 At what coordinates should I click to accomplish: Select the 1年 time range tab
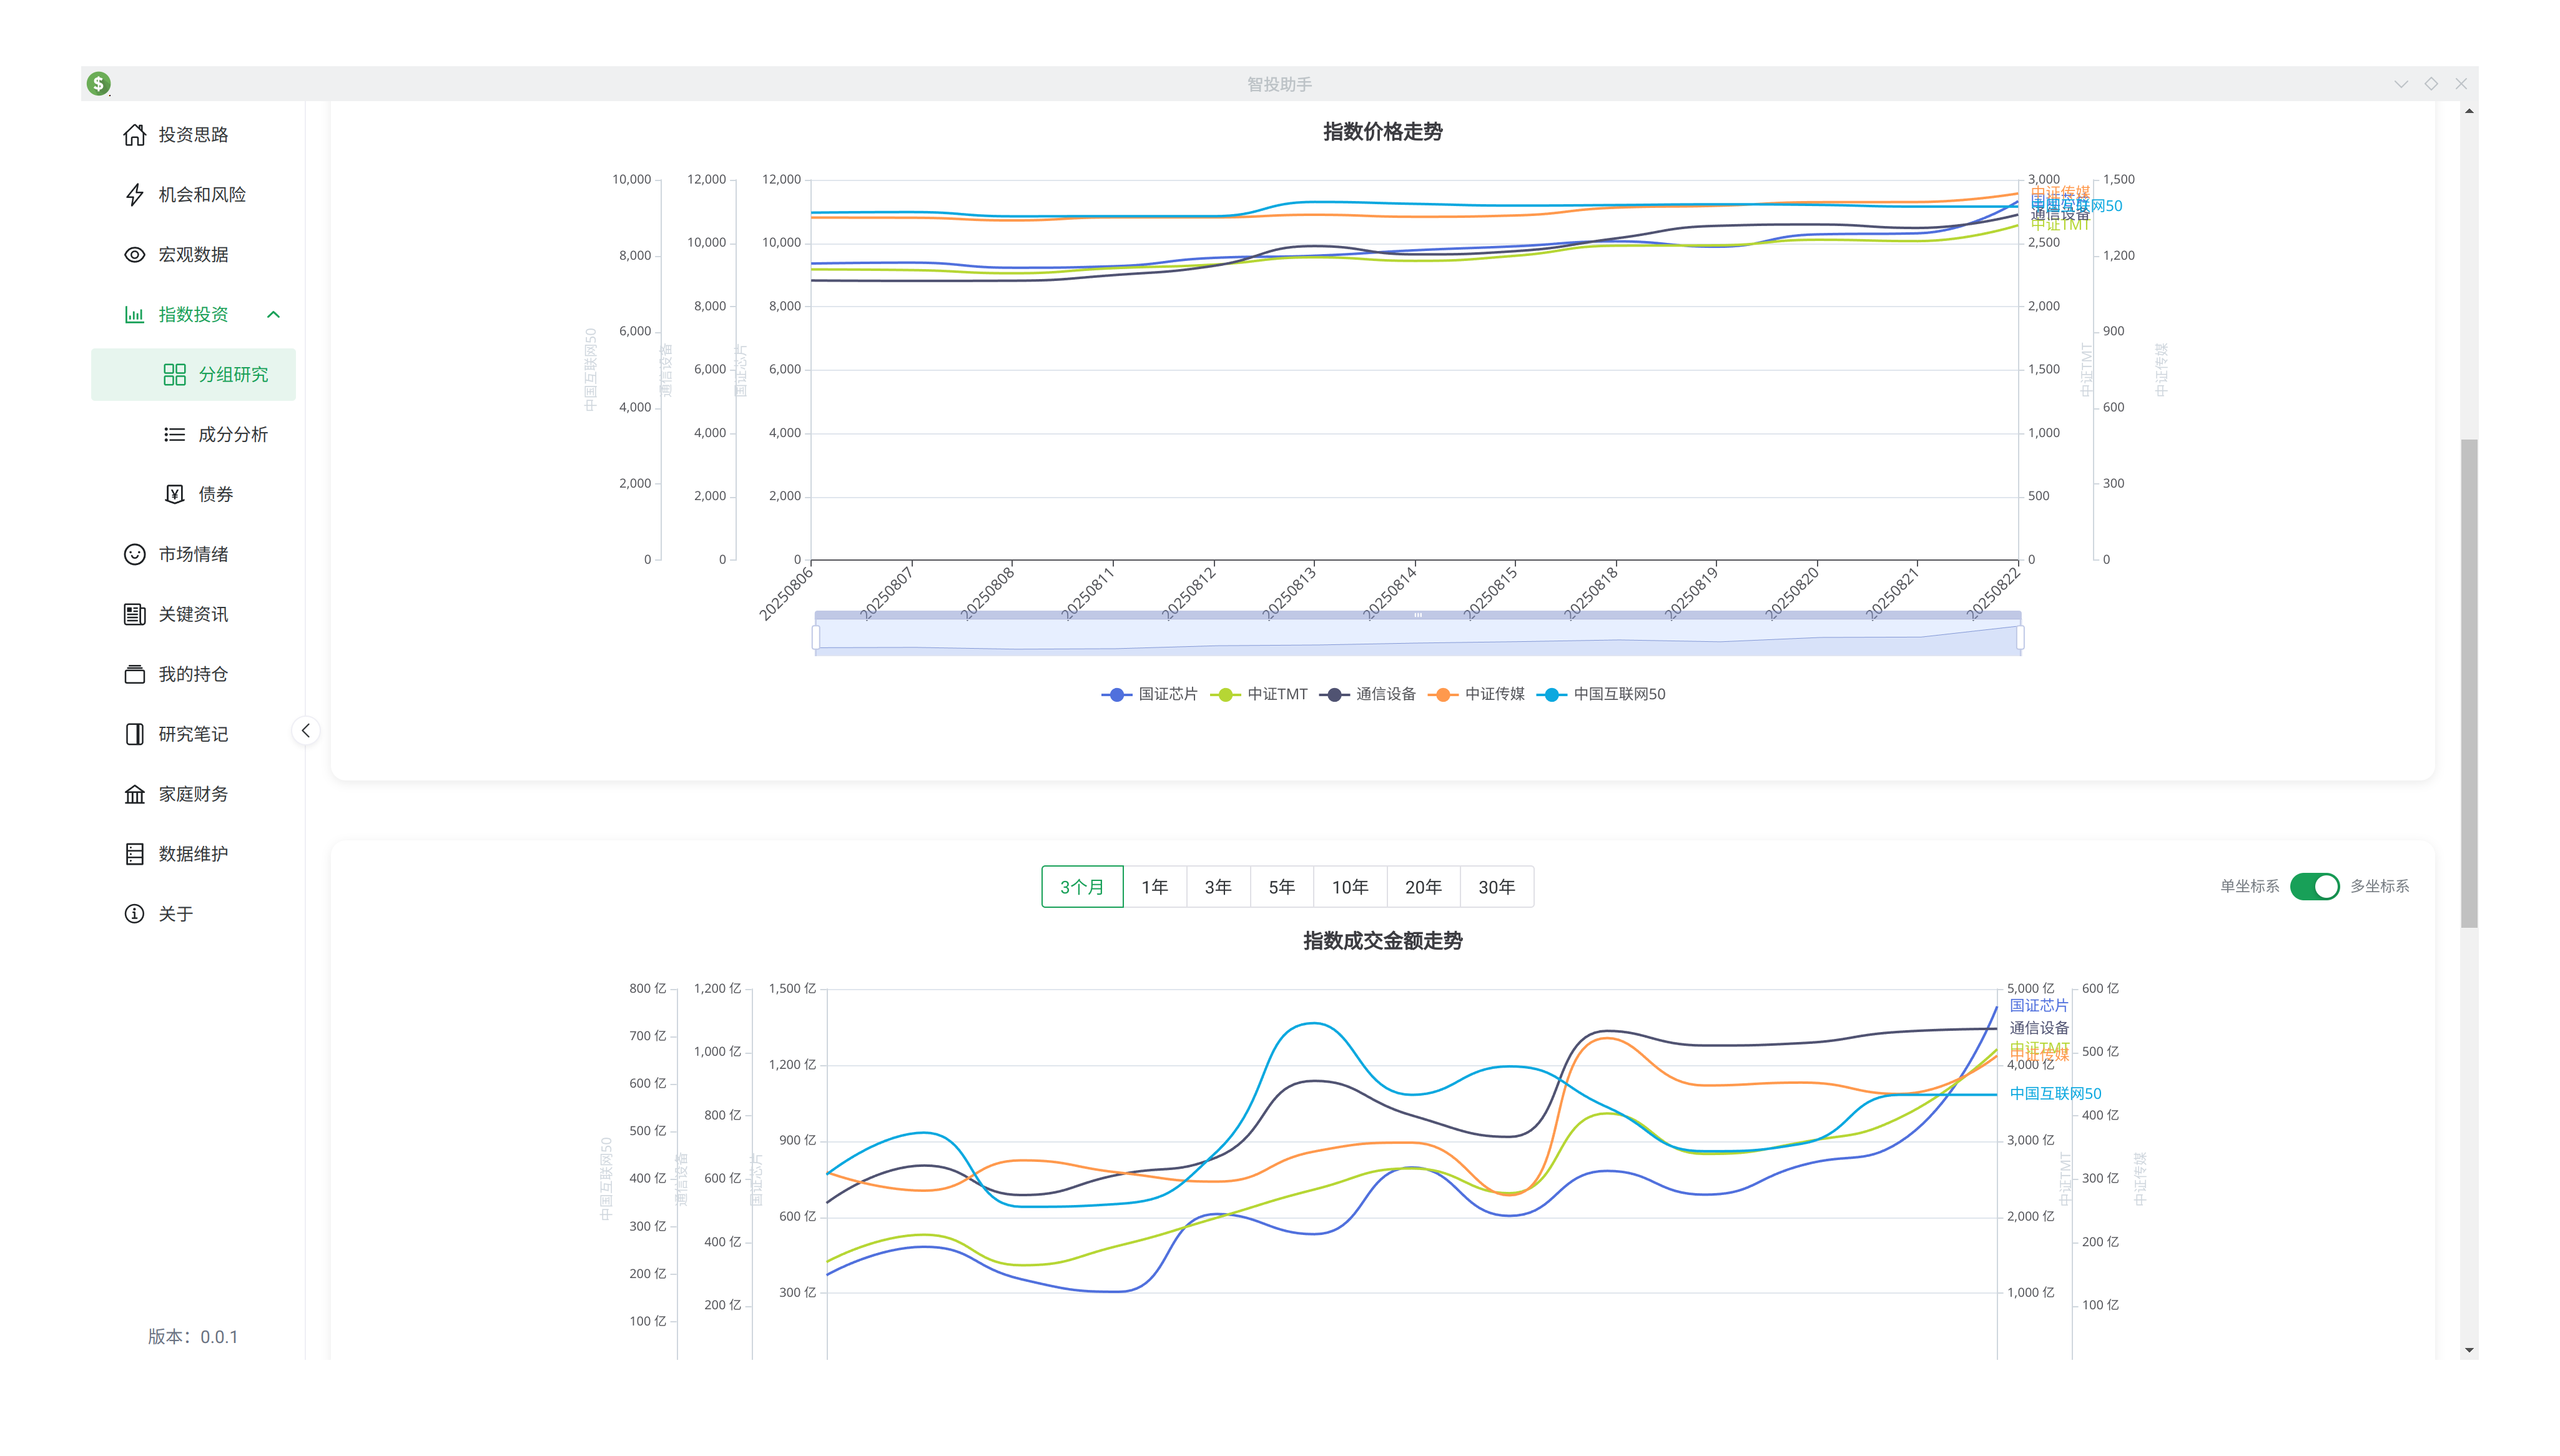[1154, 888]
